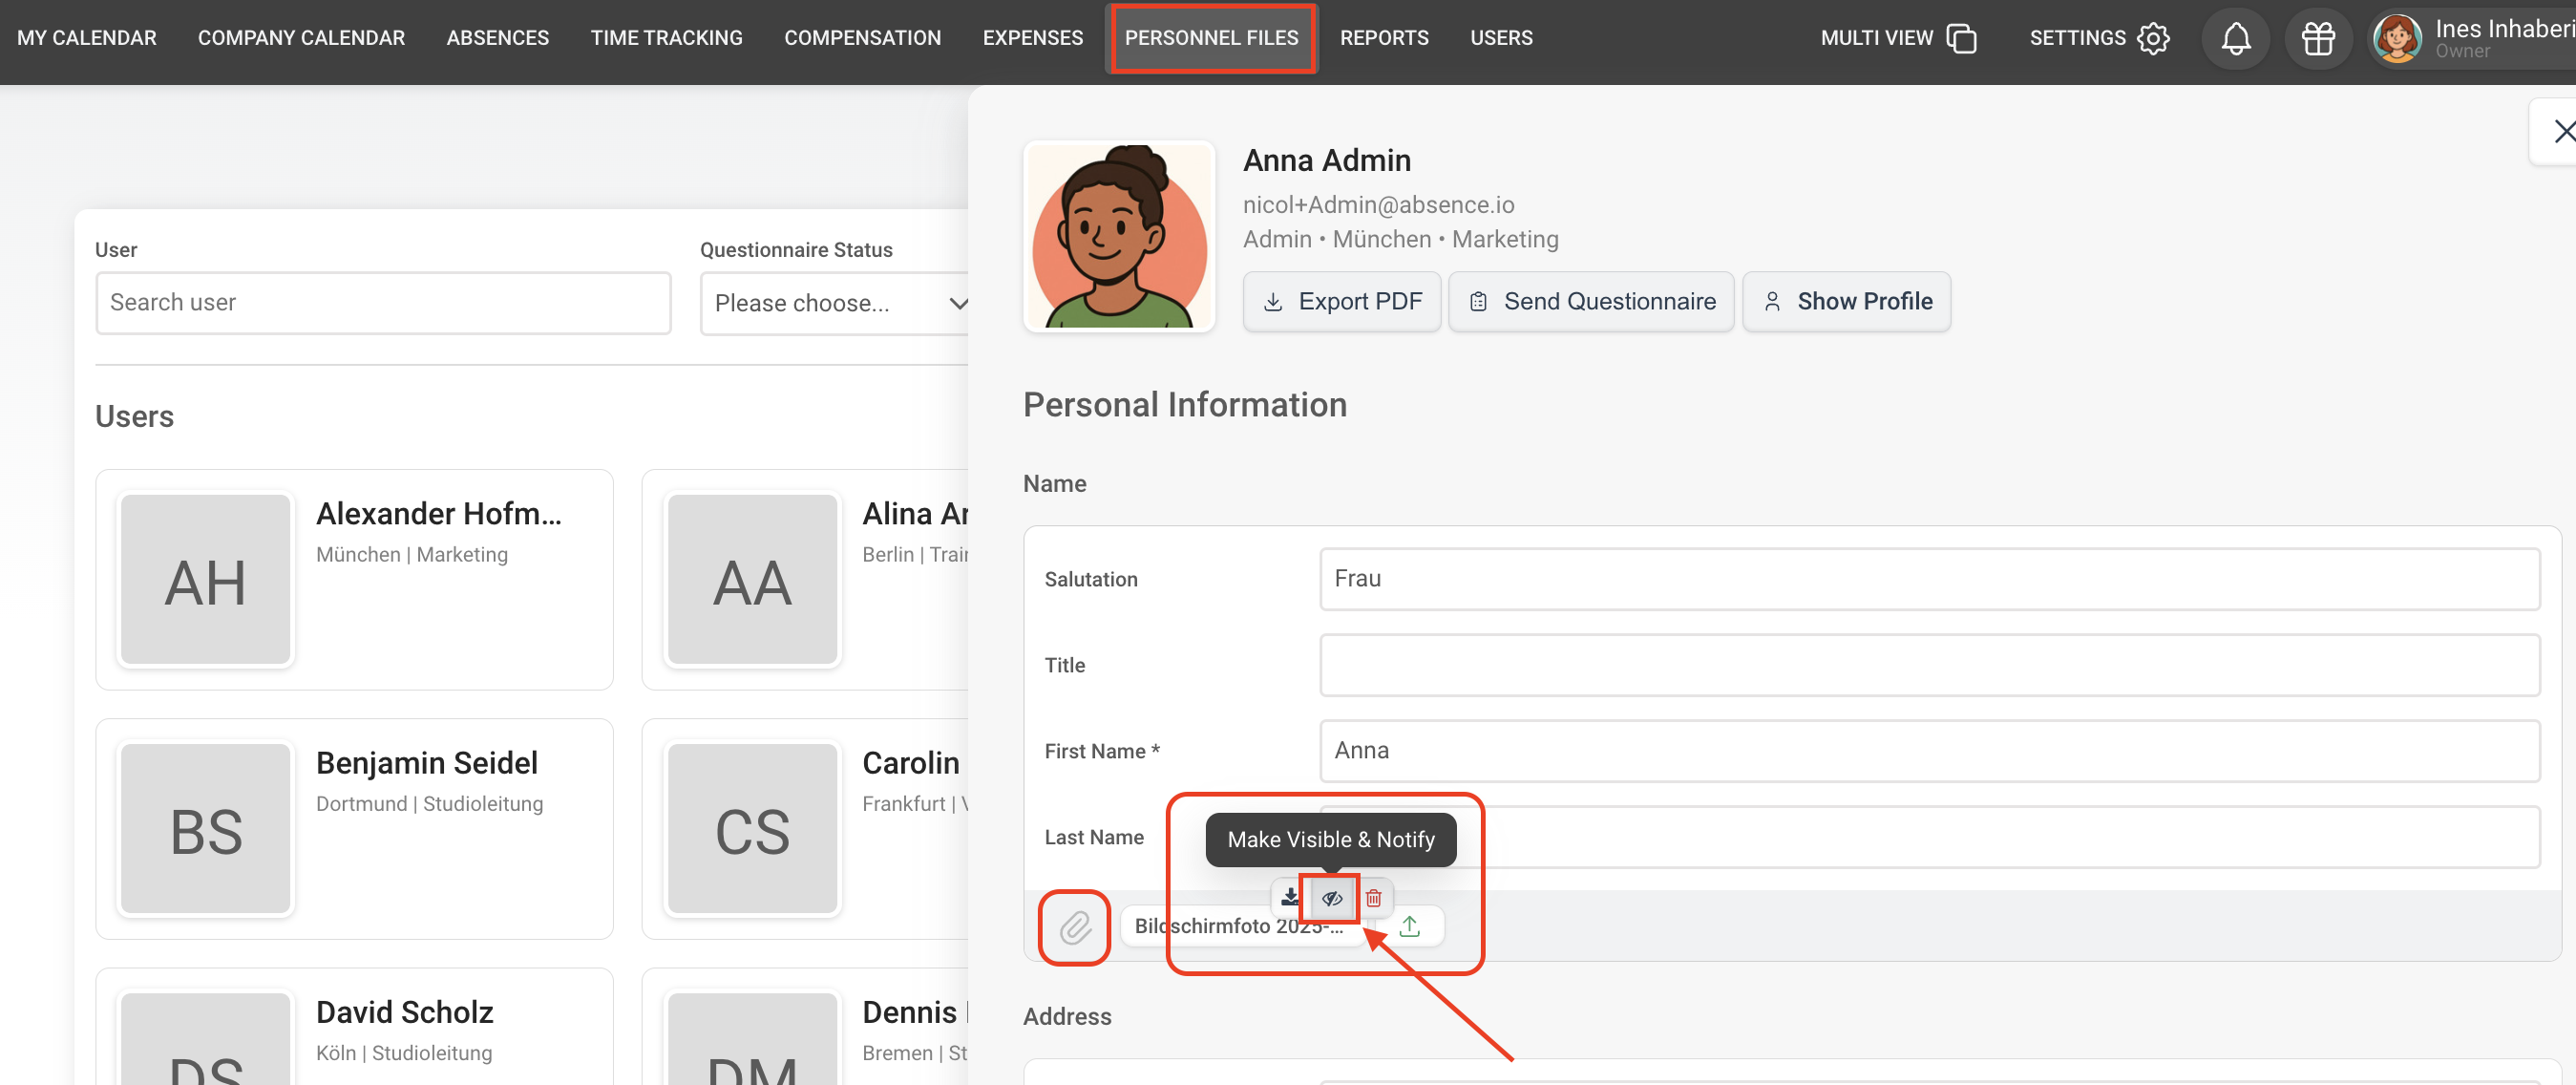Click the Salutation field with Frau
The height and width of the screenshot is (1085, 2576).
pos(1929,579)
